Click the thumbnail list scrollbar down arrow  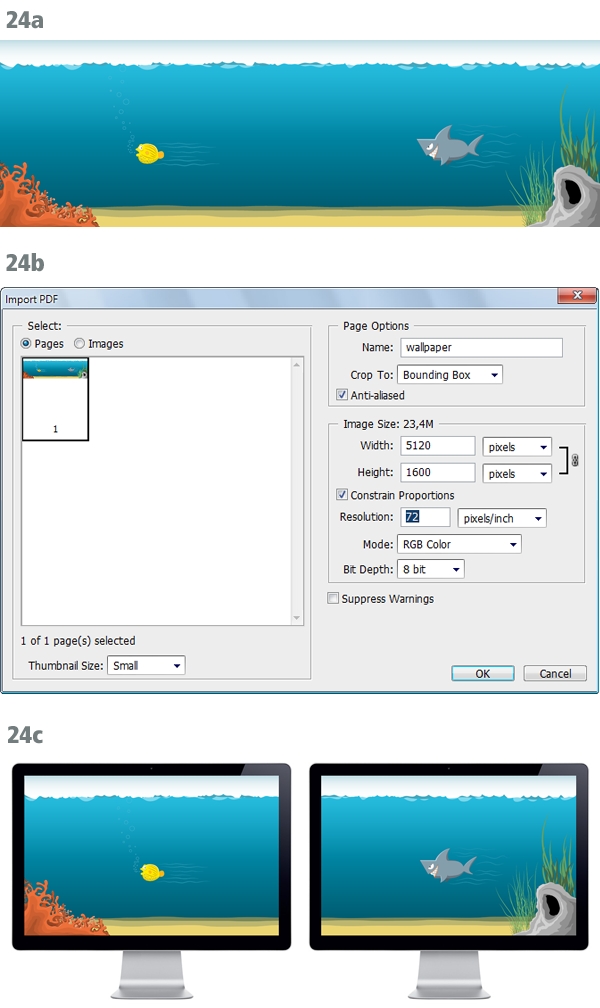[296, 618]
